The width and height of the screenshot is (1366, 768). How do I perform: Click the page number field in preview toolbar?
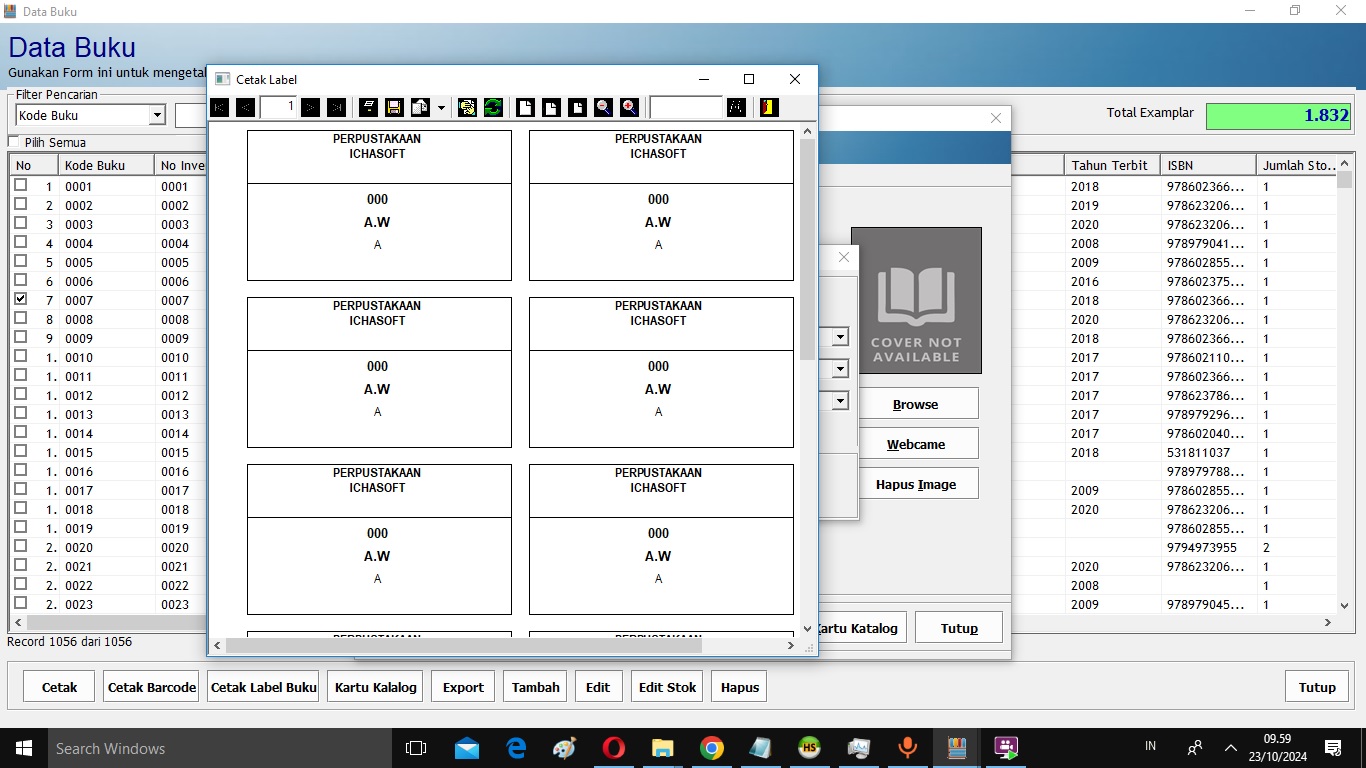(278, 107)
